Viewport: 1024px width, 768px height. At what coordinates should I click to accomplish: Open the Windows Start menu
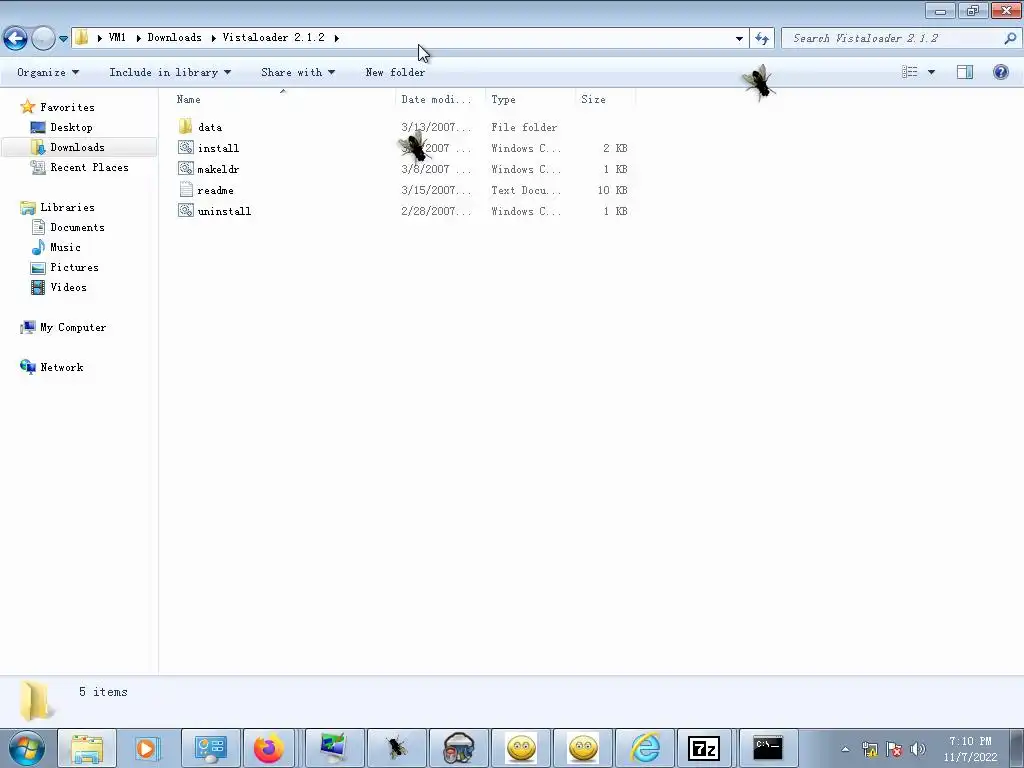(27, 748)
